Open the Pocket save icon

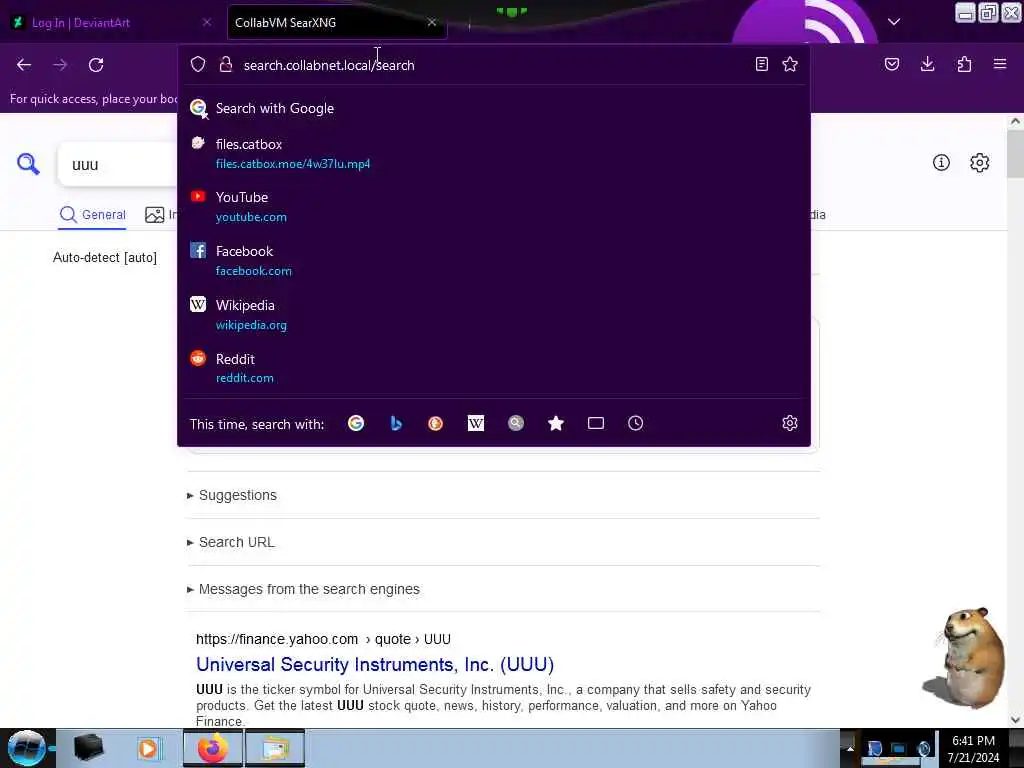892,64
